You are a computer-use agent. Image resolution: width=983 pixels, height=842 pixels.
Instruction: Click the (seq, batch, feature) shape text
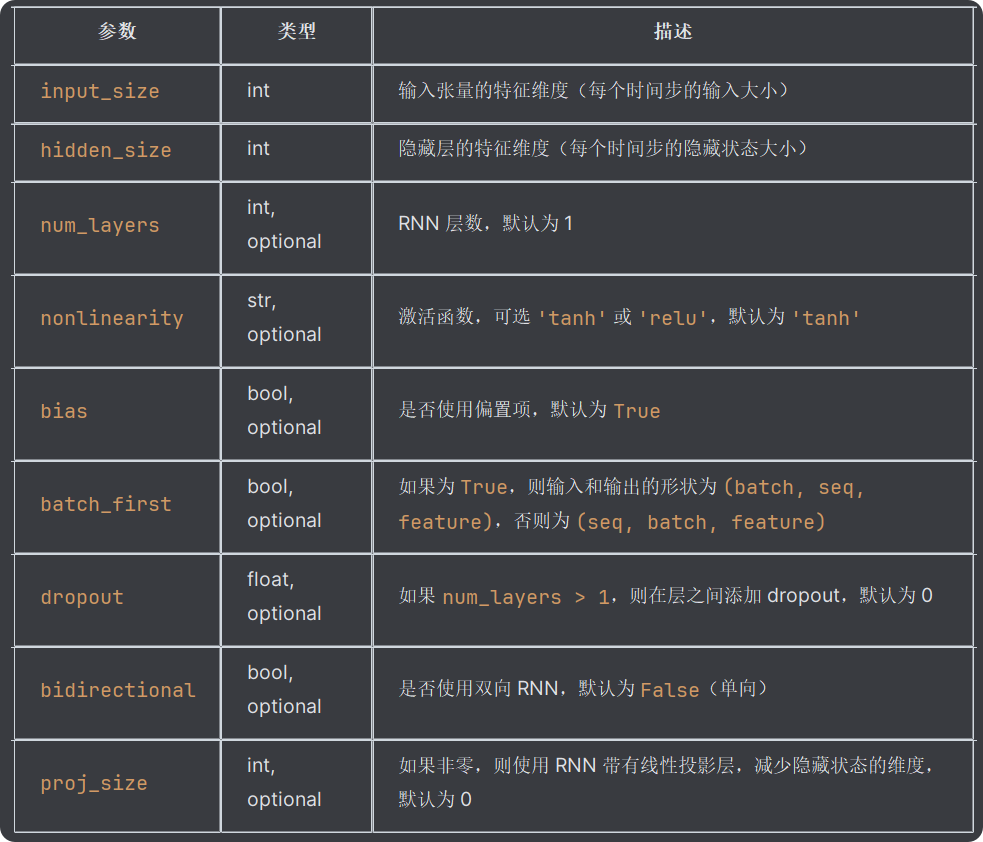coord(700,522)
